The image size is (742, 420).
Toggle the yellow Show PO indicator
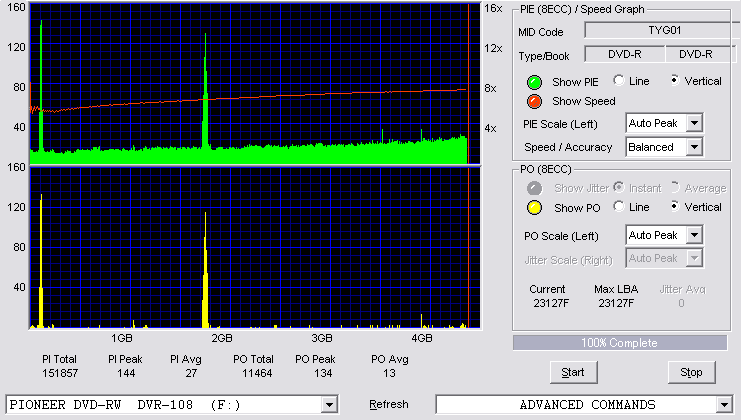click(x=534, y=208)
